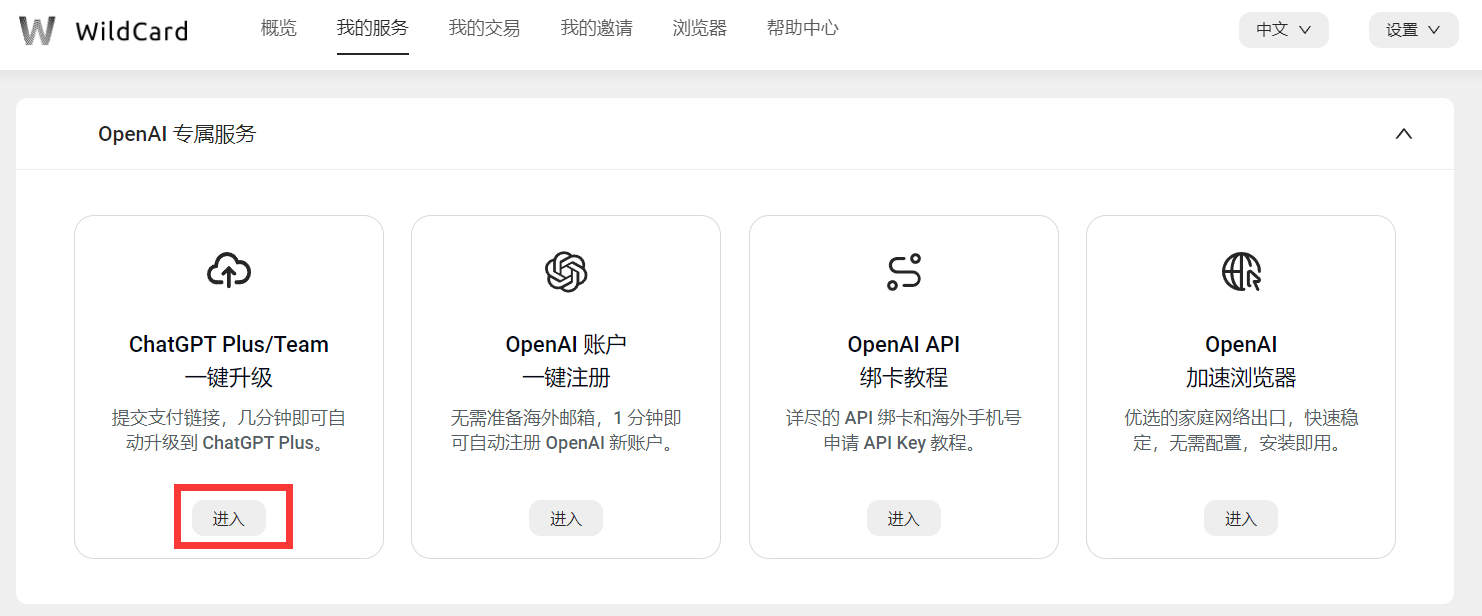The image size is (1482, 616).
Task: Click the cloud upload icon for ChatGPT Plus/Team
Action: (229, 271)
